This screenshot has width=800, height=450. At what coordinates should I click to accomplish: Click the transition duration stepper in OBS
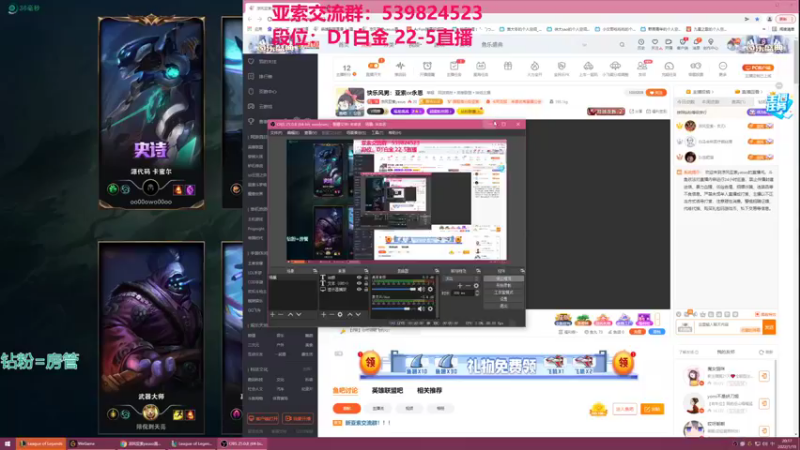coord(477,293)
